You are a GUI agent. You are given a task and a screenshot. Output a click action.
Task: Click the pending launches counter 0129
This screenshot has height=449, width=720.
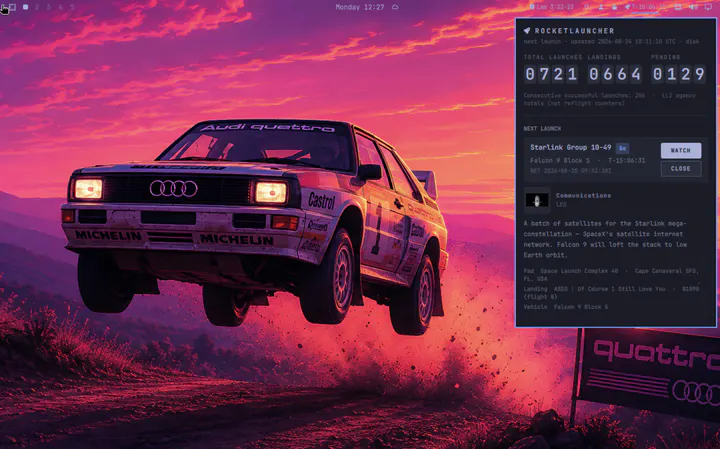[679, 74]
